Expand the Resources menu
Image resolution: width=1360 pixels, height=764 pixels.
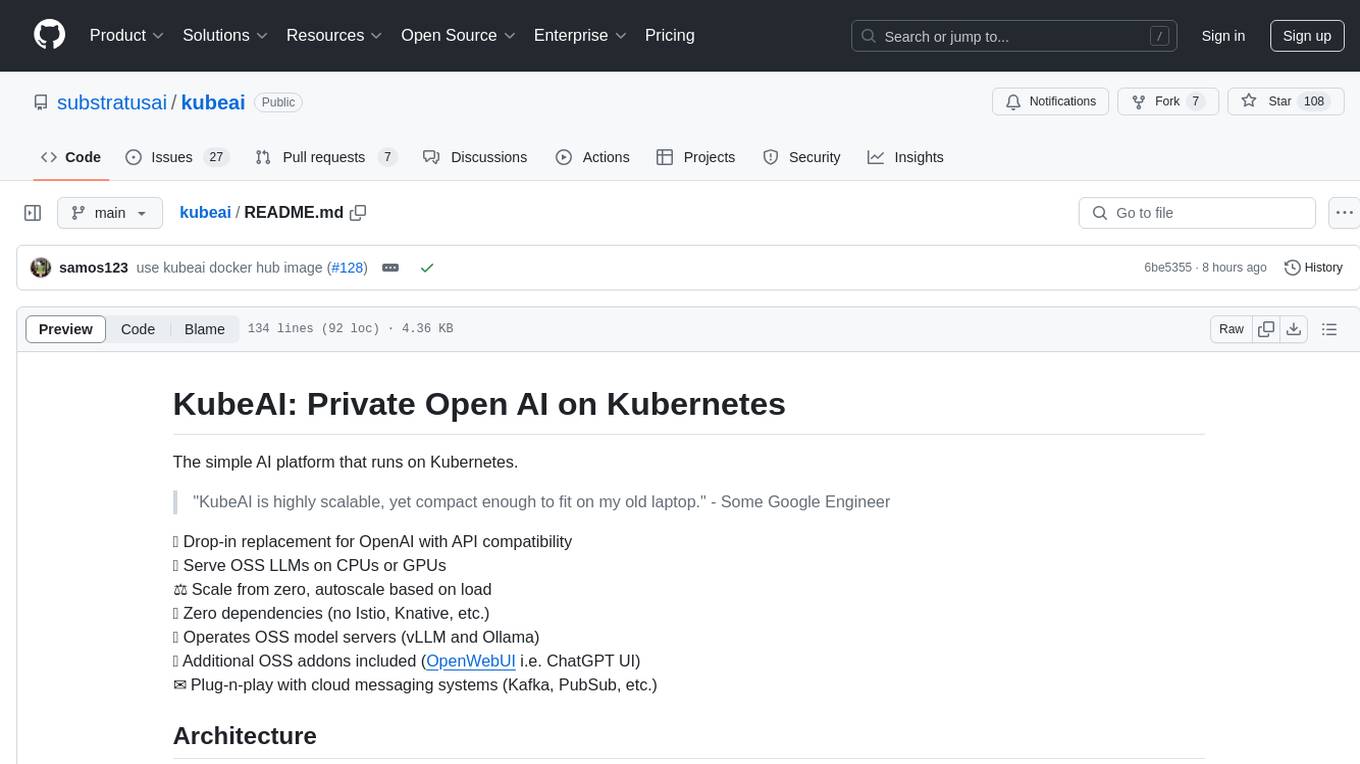tap(334, 35)
